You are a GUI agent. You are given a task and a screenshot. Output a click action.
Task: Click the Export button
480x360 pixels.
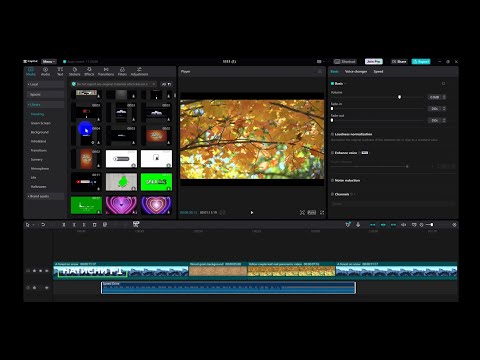click(x=421, y=62)
